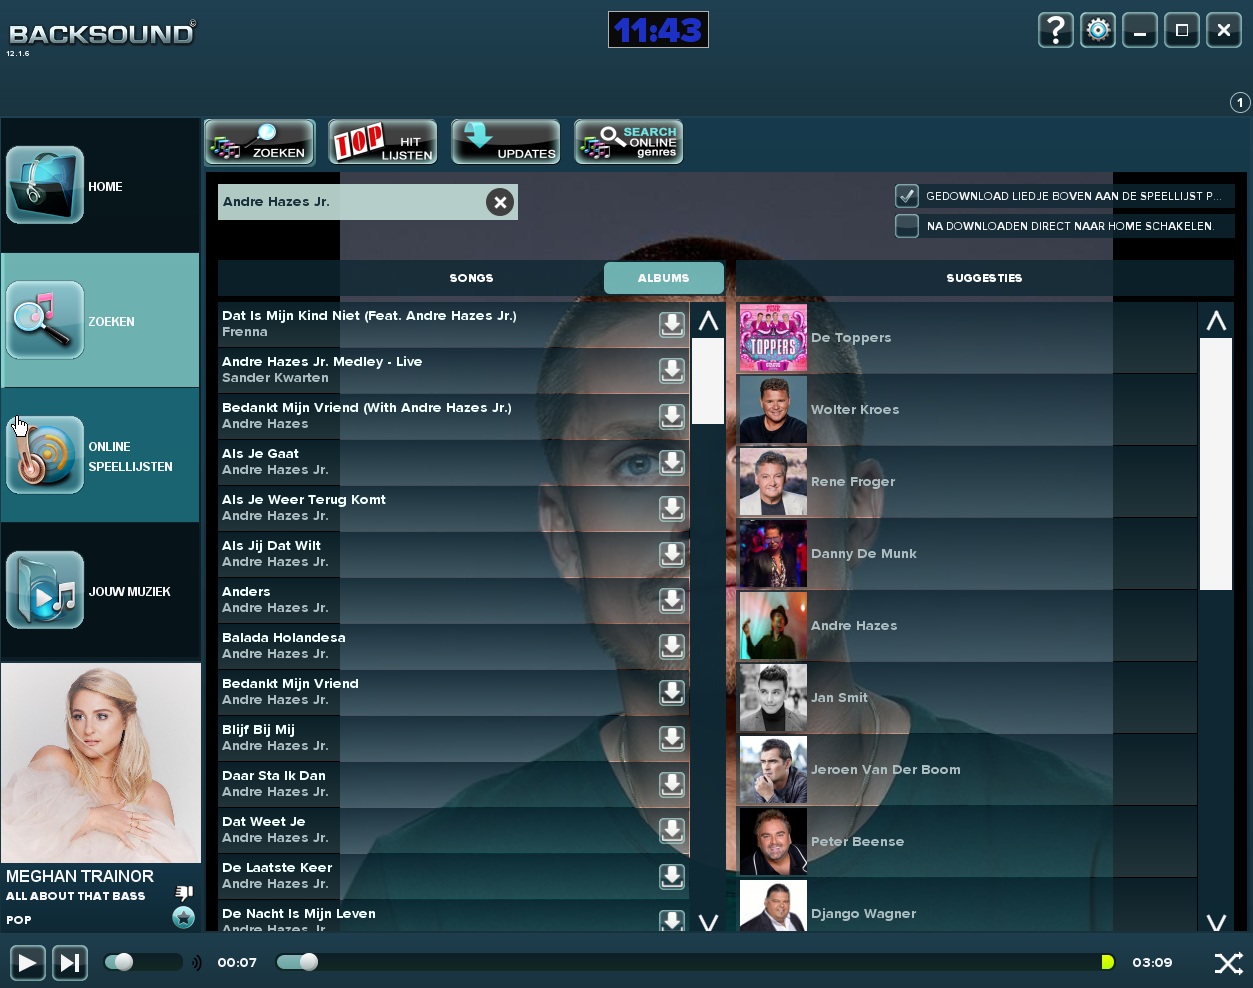This screenshot has height=988, width=1253.
Task: Play the current track
Action: pyautogui.click(x=27, y=963)
